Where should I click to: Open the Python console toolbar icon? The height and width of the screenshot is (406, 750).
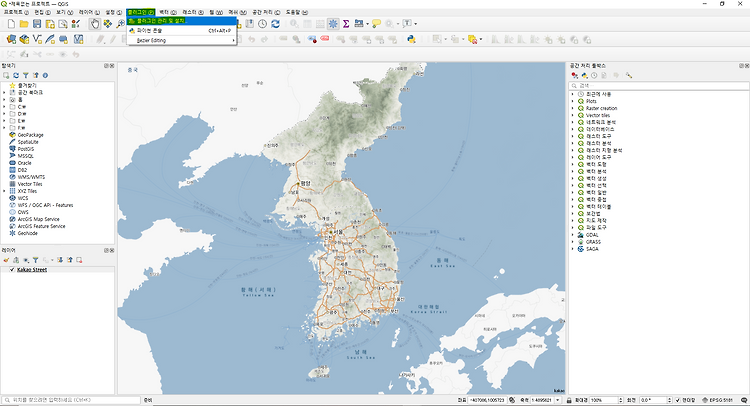411,39
